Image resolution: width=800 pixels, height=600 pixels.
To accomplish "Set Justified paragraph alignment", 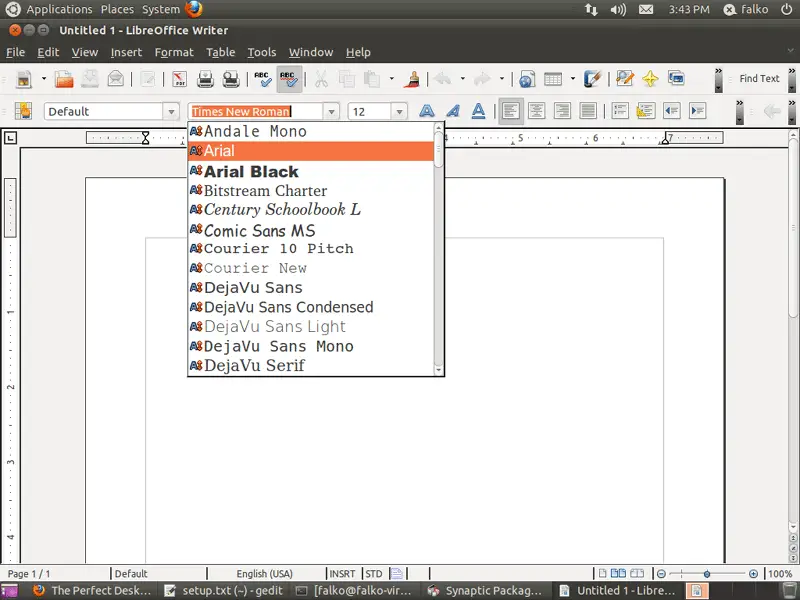I will pyautogui.click(x=588, y=111).
